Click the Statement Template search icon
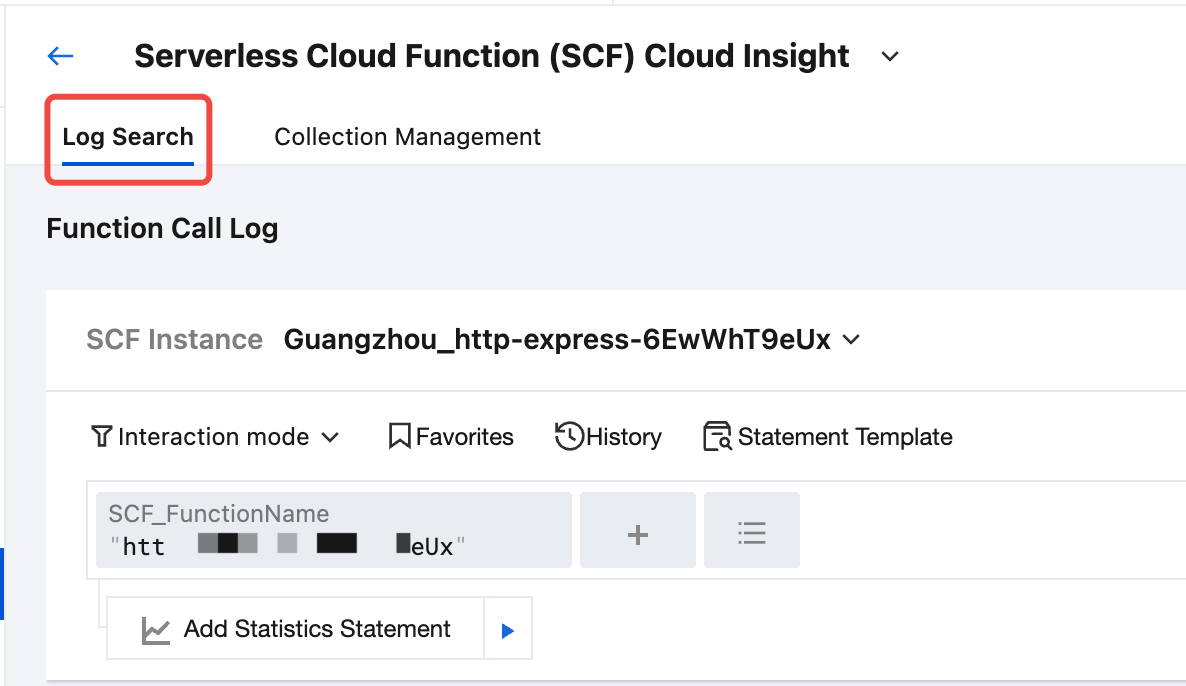 click(718, 437)
